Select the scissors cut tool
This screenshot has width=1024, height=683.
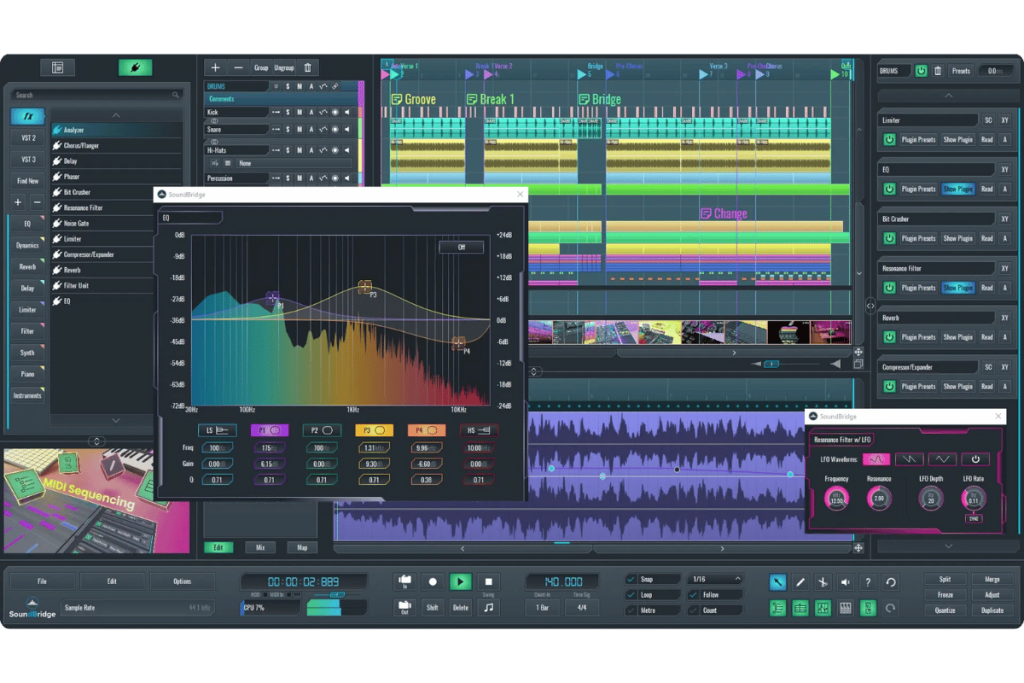pyautogui.click(x=823, y=582)
